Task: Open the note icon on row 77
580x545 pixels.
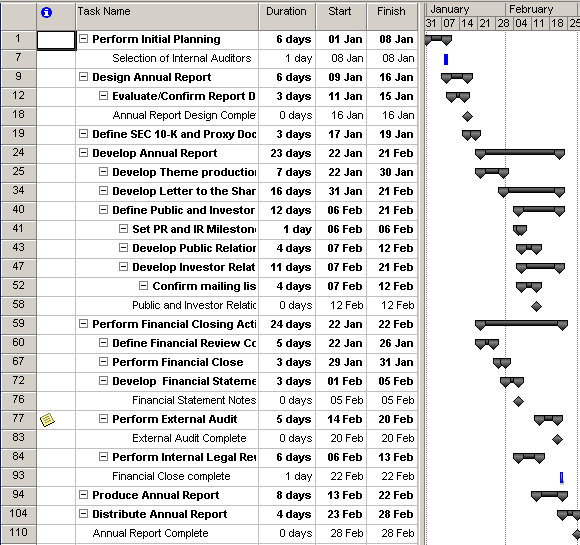Action: click(x=47, y=420)
